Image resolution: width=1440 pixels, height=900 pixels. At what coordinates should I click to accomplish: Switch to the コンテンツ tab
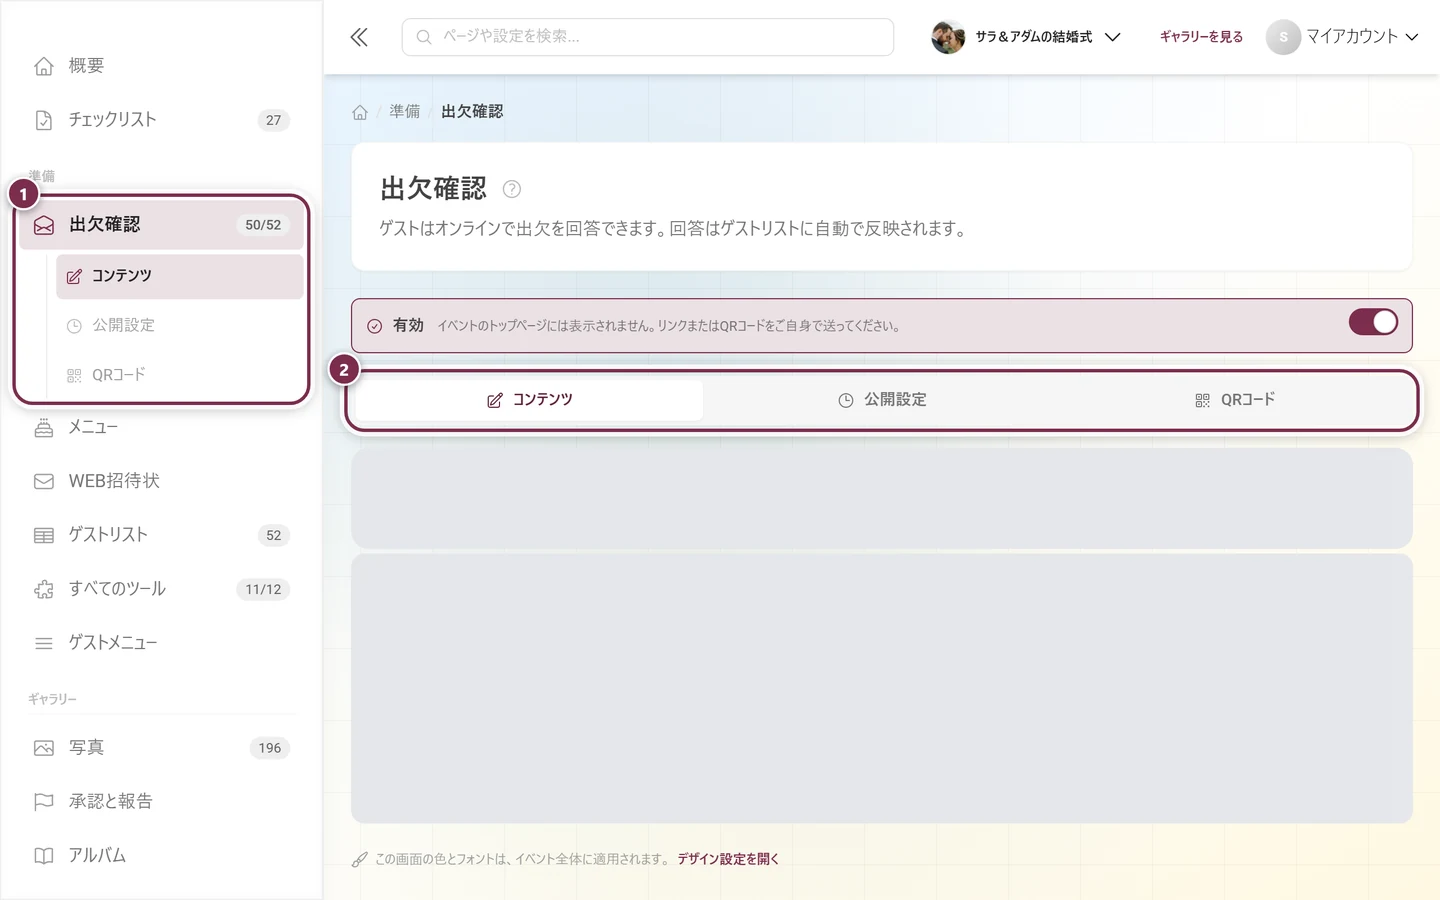530,400
